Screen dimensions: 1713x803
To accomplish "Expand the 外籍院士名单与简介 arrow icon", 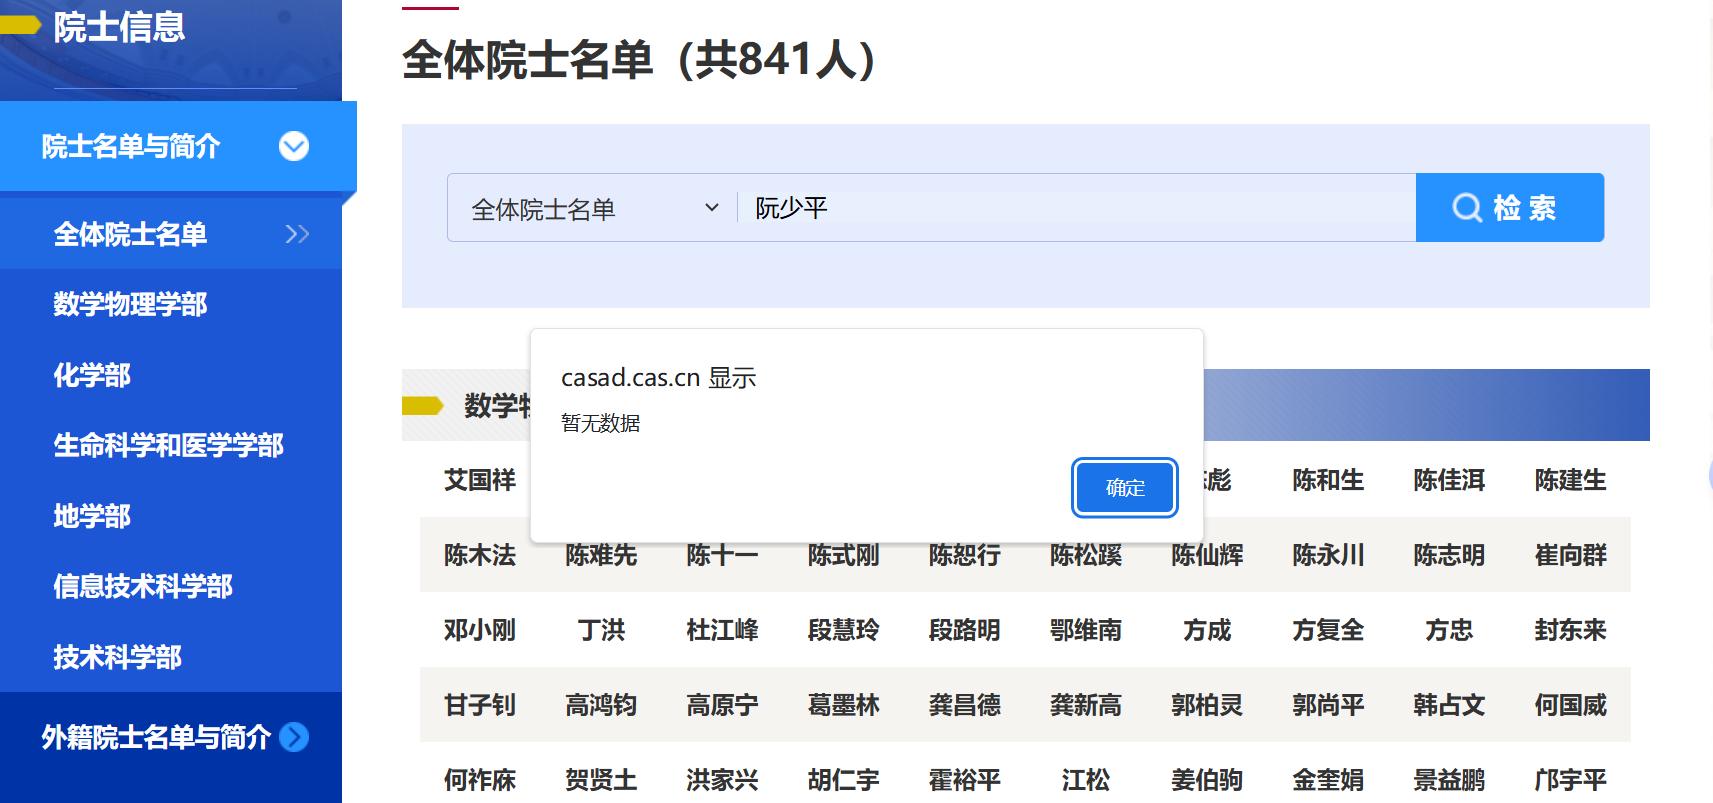I will tap(294, 737).
